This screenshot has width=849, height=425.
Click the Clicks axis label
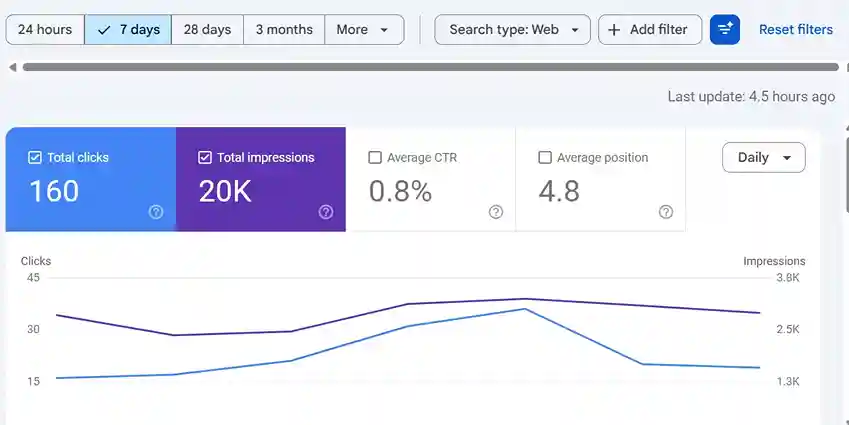(x=36, y=261)
